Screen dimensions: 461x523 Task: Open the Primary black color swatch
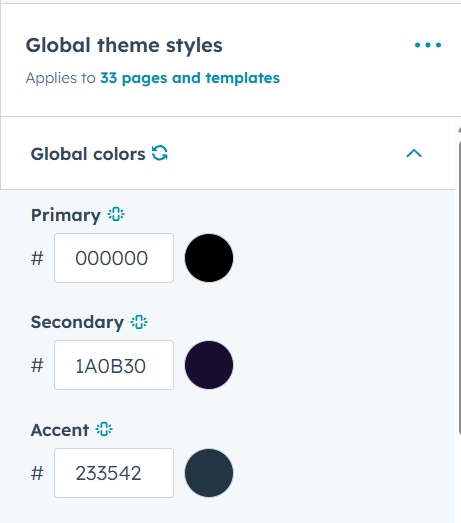(x=209, y=258)
